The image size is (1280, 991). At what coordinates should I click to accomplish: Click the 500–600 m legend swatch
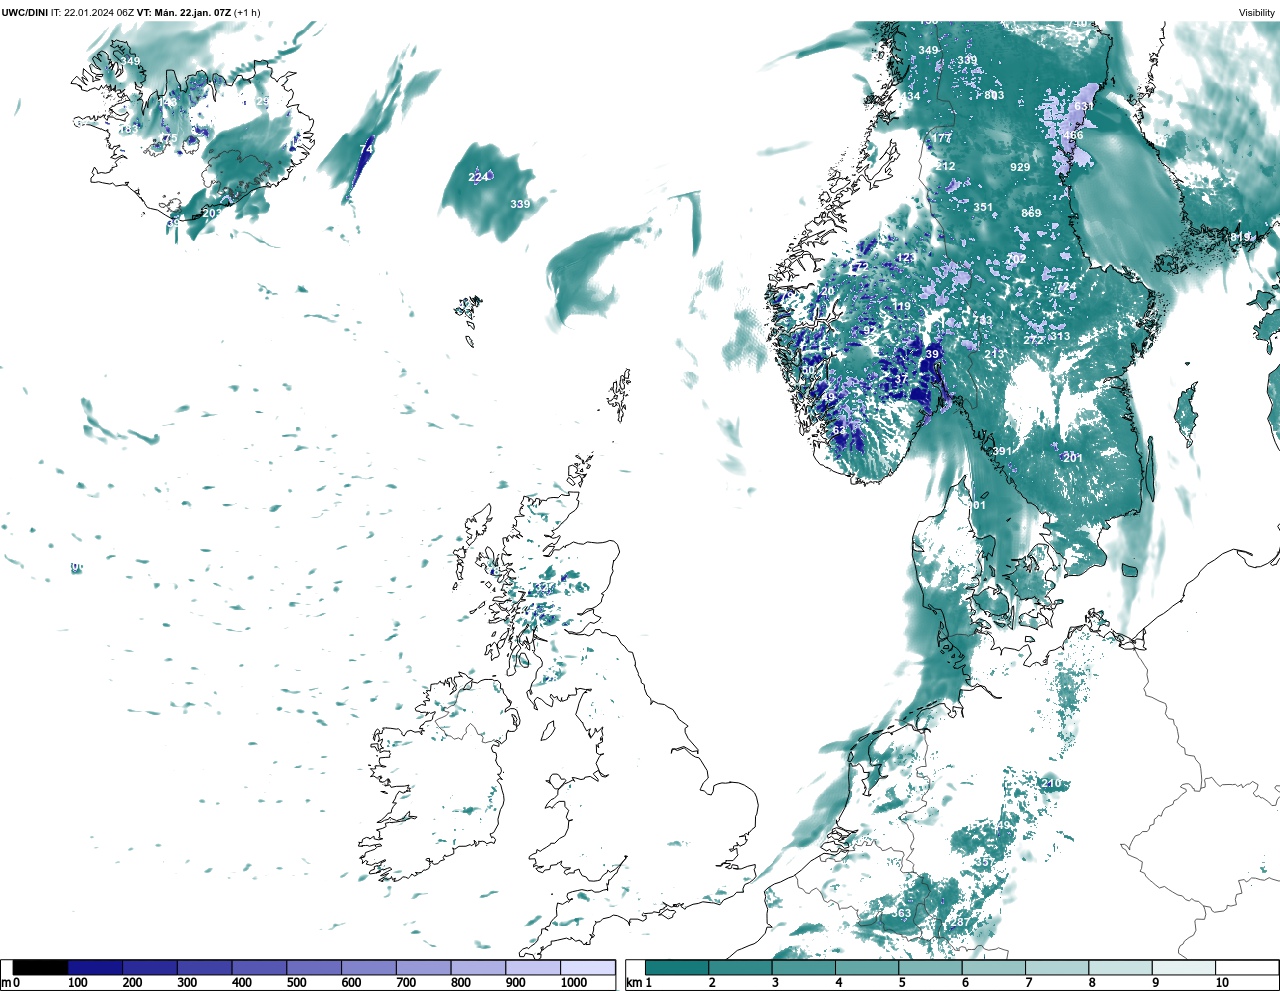314,968
